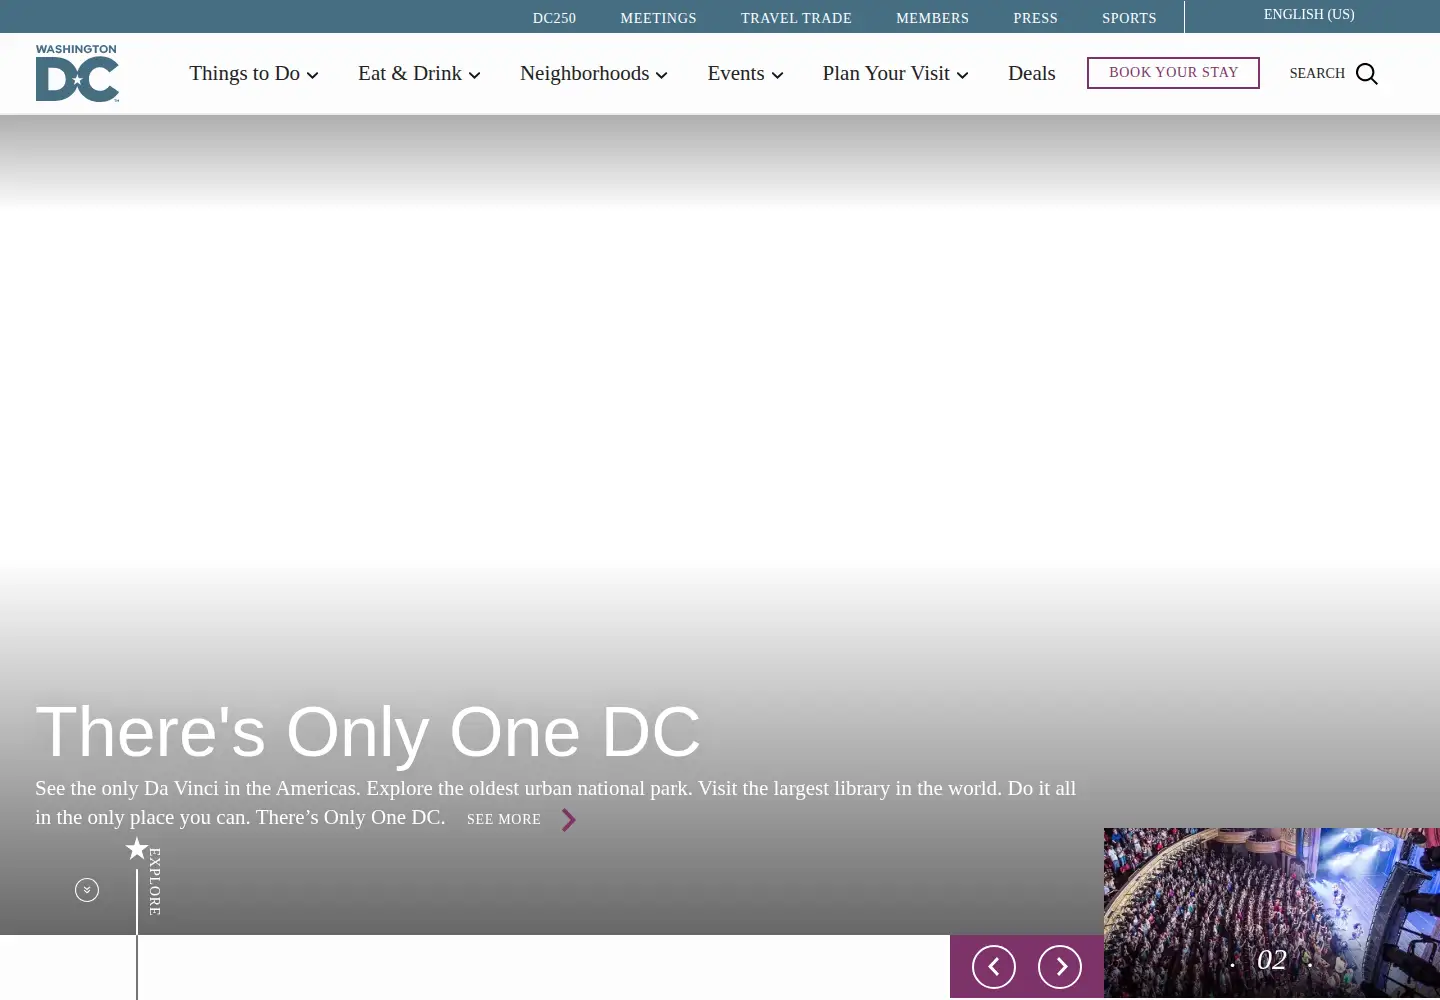The height and width of the screenshot is (1000, 1440).
Task: Go to next slide arrow
Action: click(1060, 967)
